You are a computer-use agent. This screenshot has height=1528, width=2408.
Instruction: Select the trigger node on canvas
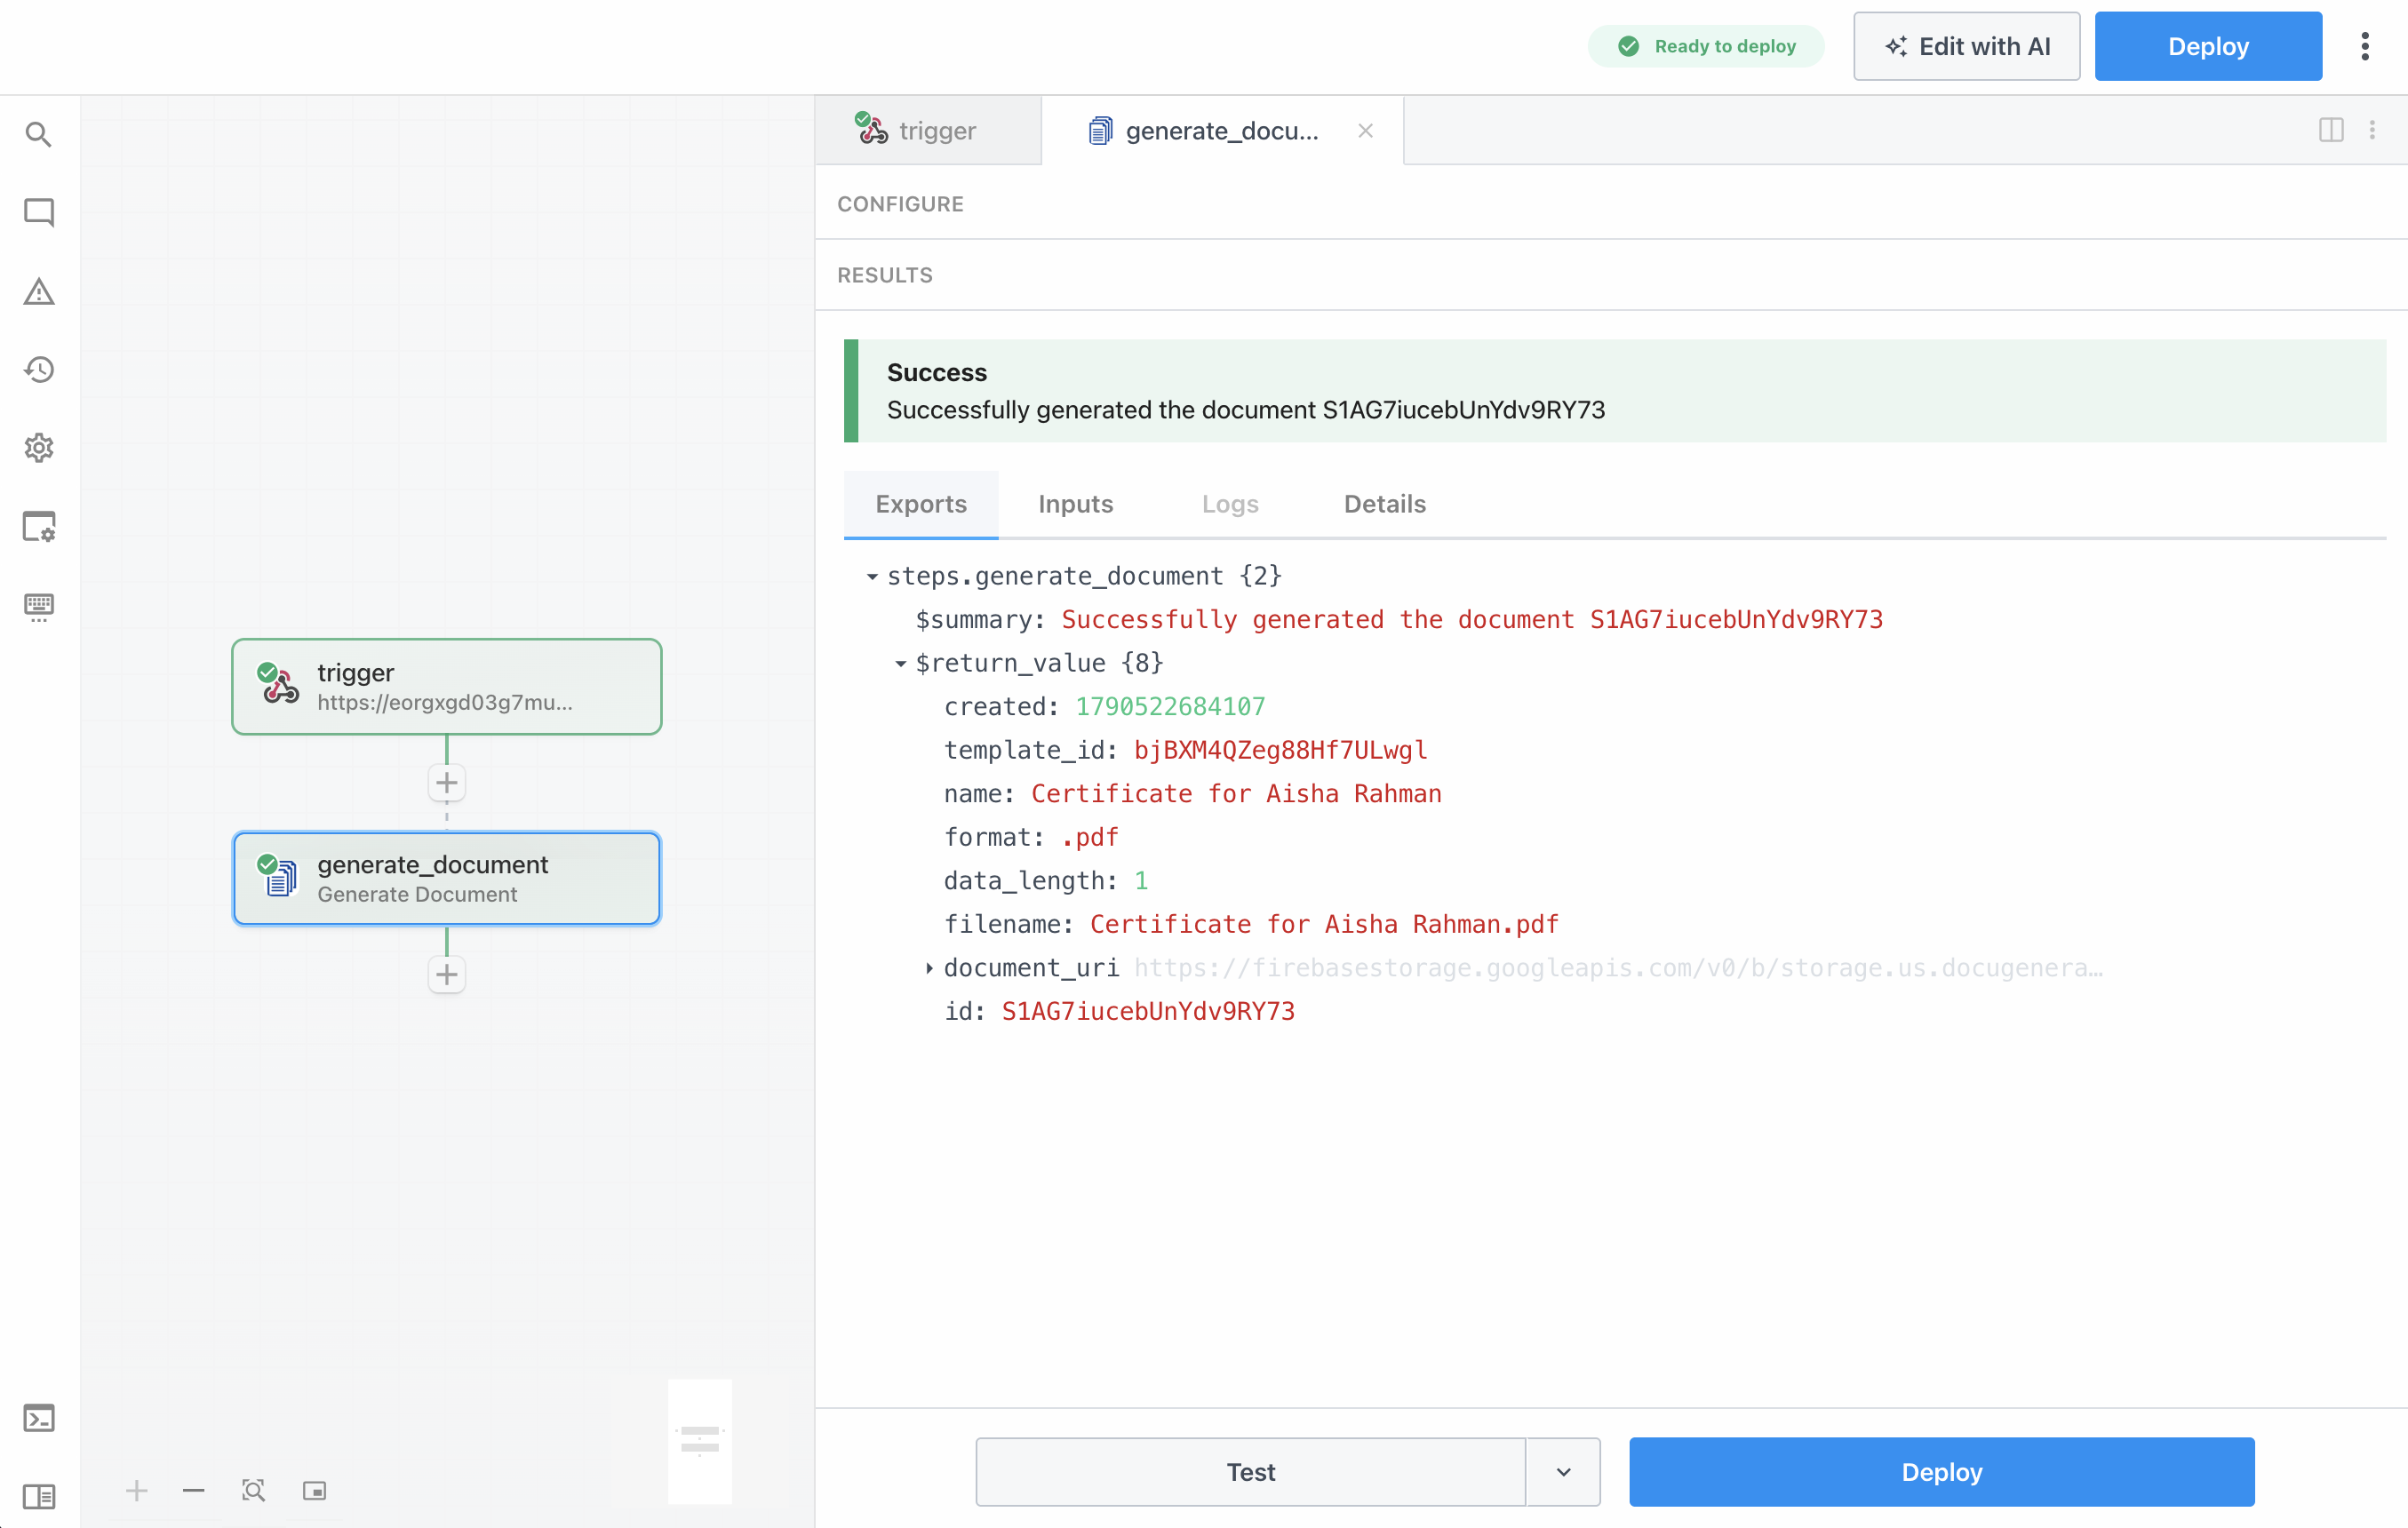[x=447, y=687]
